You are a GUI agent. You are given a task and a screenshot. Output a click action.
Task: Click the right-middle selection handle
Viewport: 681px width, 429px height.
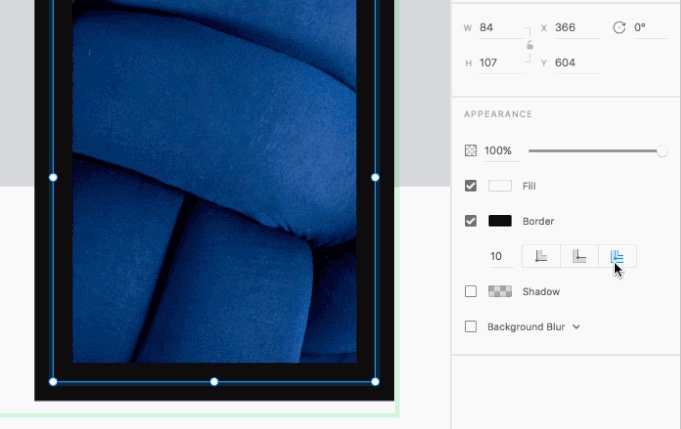pos(375,177)
